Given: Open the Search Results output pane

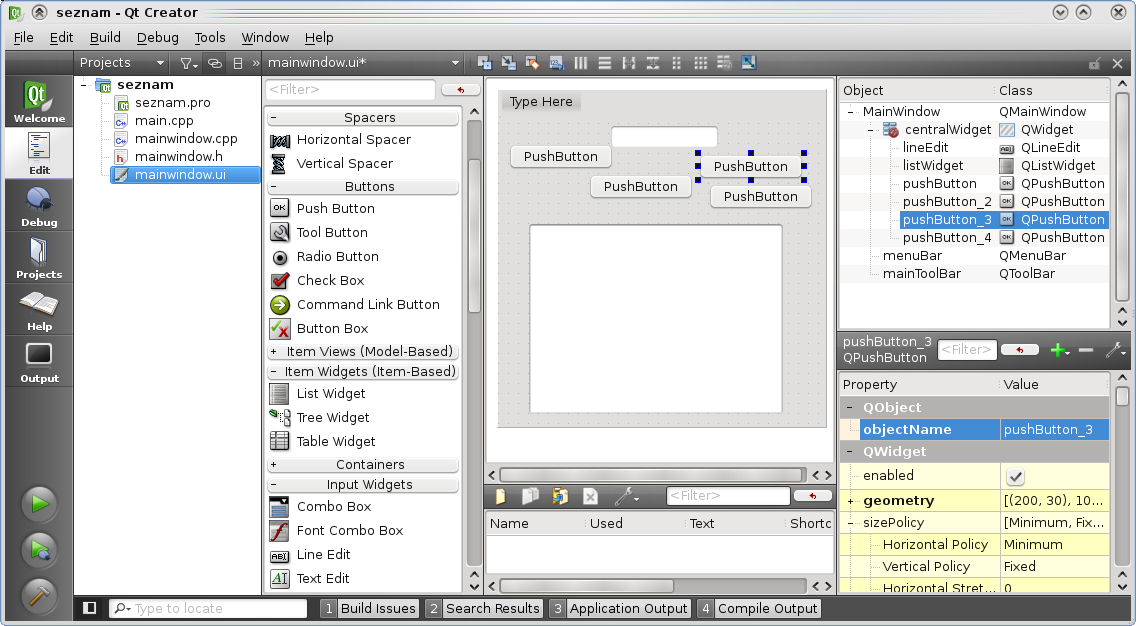Looking at the screenshot, I should (484, 609).
